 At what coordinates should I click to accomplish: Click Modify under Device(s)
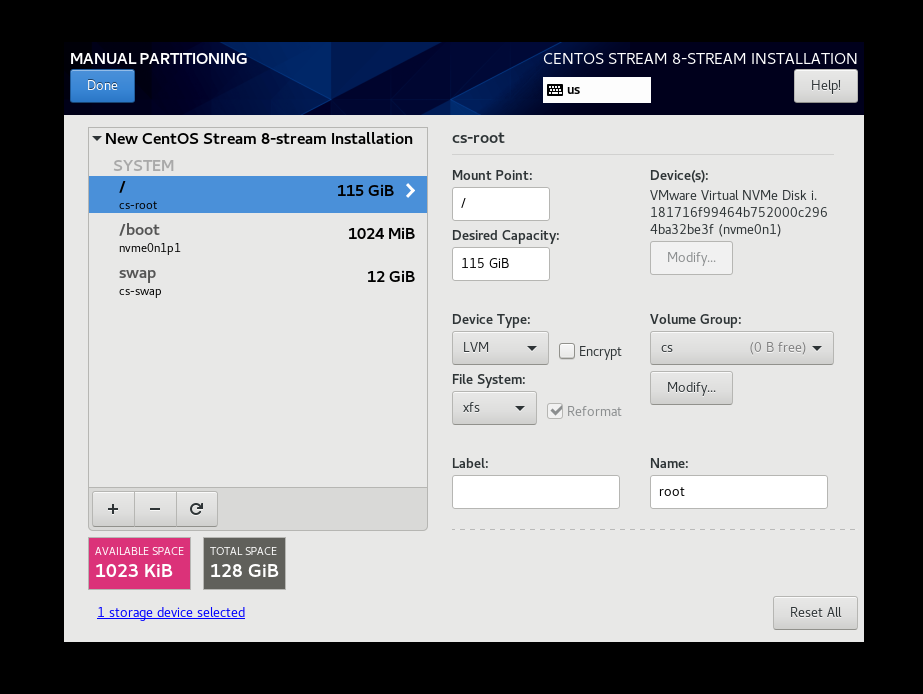coord(691,258)
